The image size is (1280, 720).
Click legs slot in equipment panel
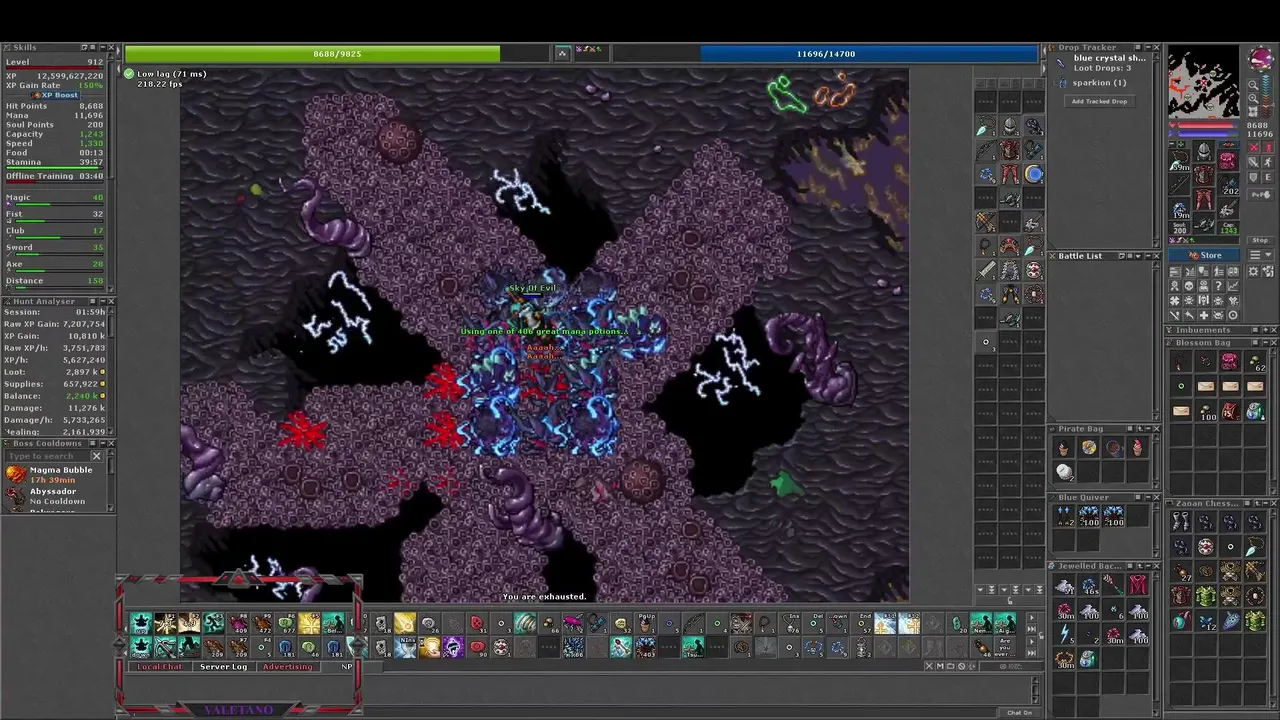point(1203,197)
